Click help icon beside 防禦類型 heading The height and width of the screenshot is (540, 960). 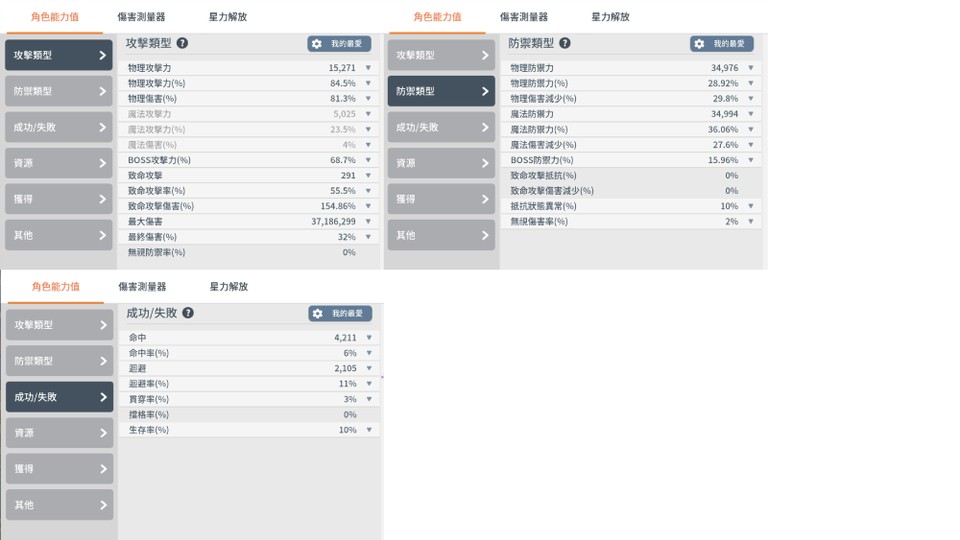(x=565, y=43)
